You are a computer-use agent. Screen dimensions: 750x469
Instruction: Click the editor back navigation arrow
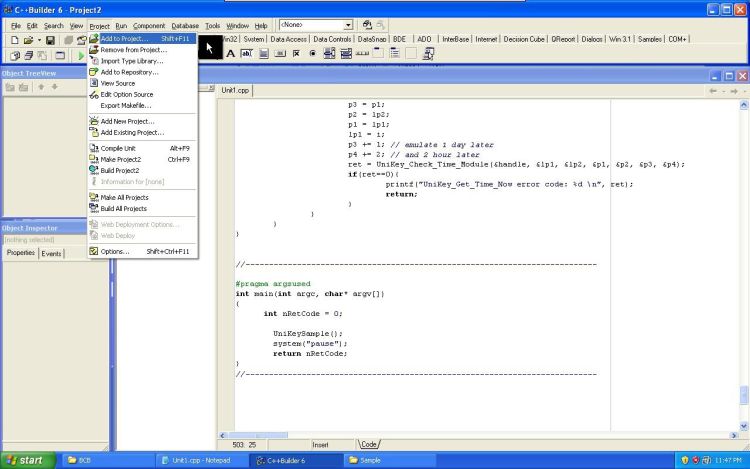click(x=713, y=91)
